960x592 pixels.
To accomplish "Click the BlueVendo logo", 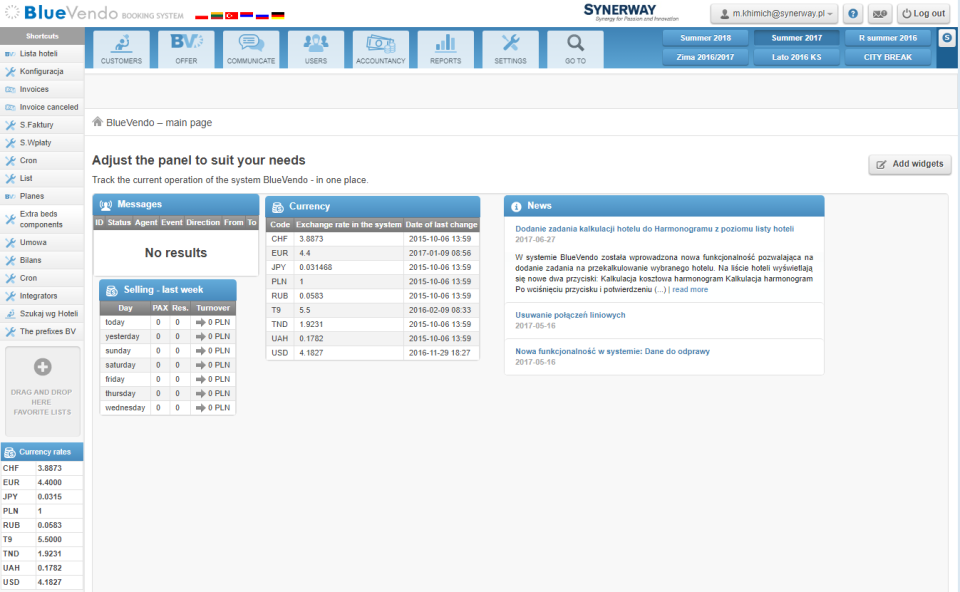I will (x=94, y=13).
